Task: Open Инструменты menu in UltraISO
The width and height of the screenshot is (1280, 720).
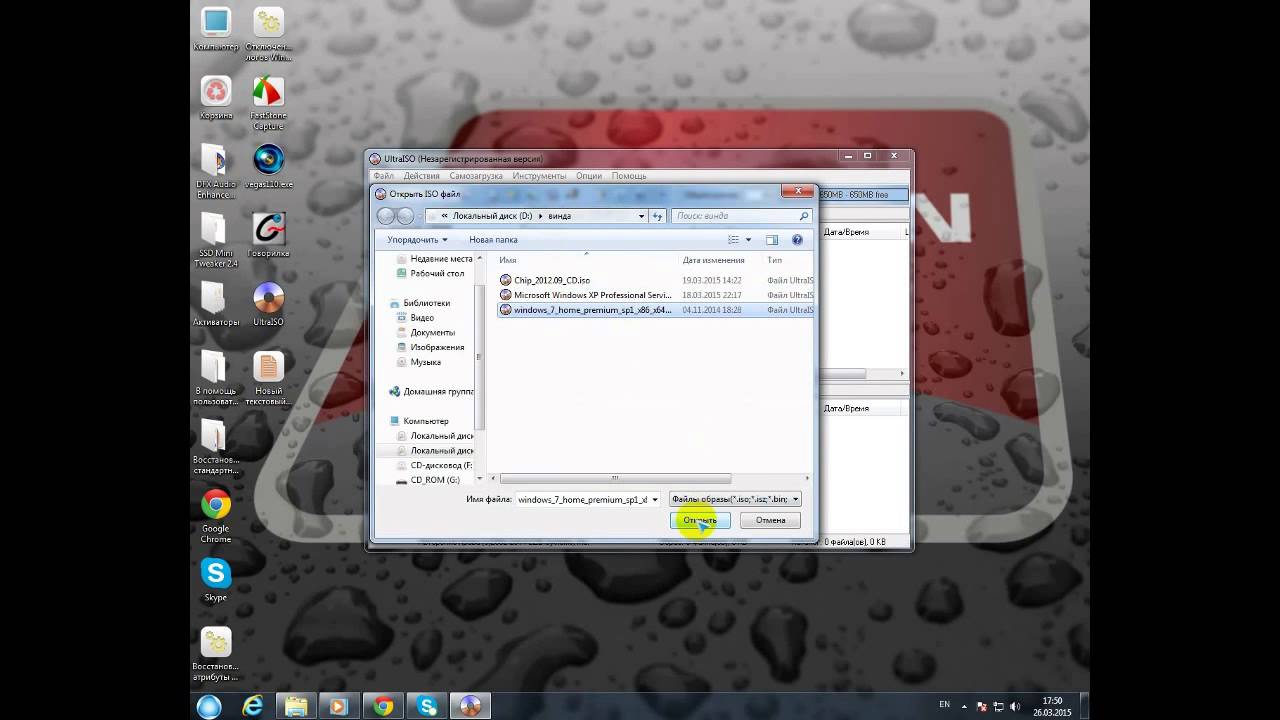Action: click(539, 176)
